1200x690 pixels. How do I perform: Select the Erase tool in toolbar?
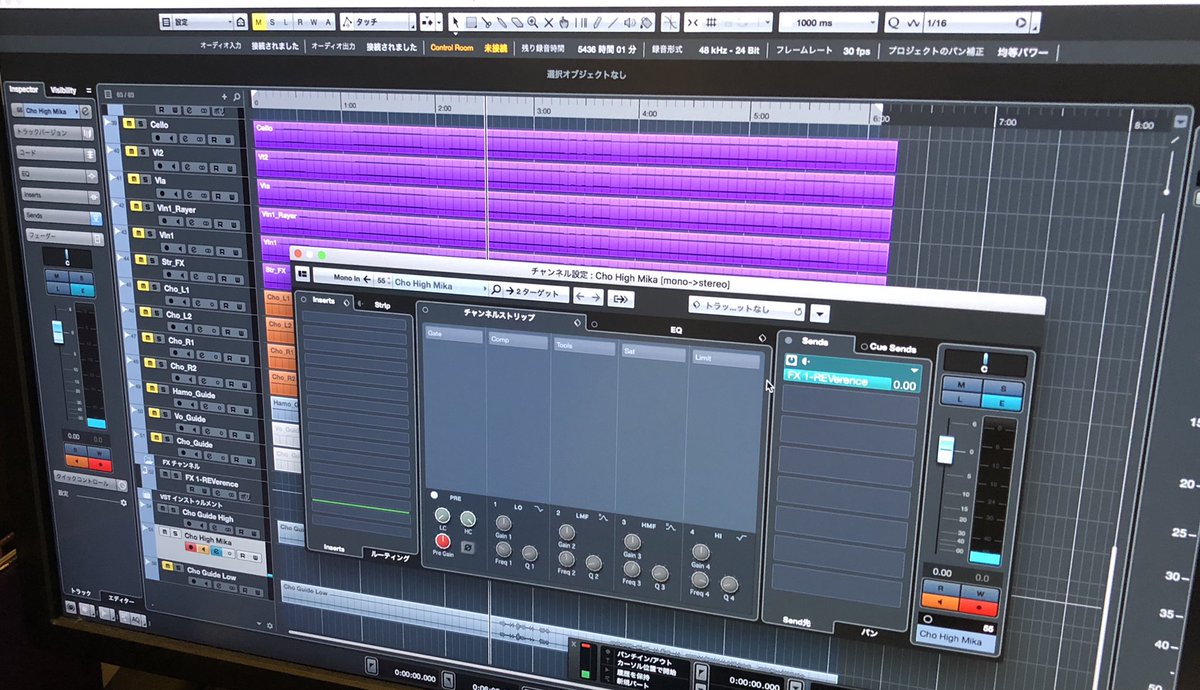pyautogui.click(x=516, y=22)
